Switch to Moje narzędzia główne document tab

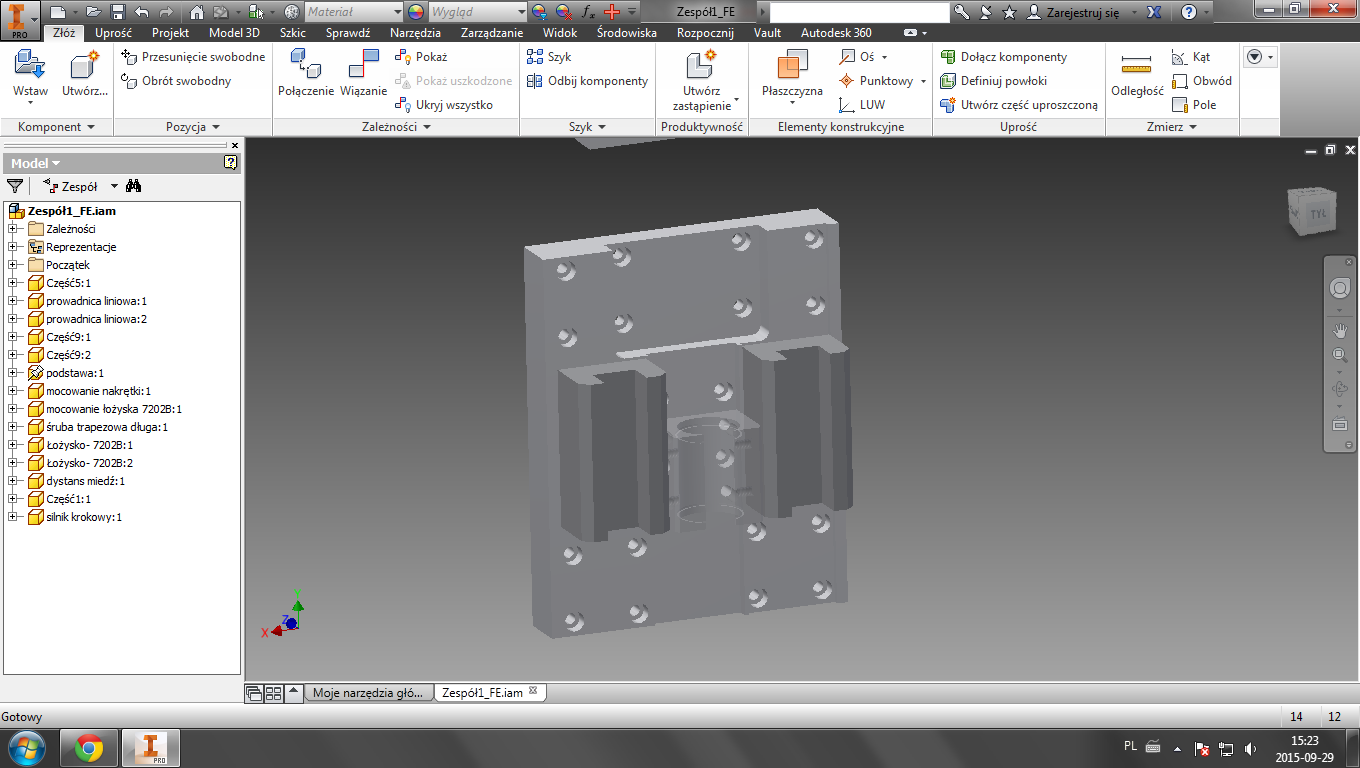click(x=369, y=692)
